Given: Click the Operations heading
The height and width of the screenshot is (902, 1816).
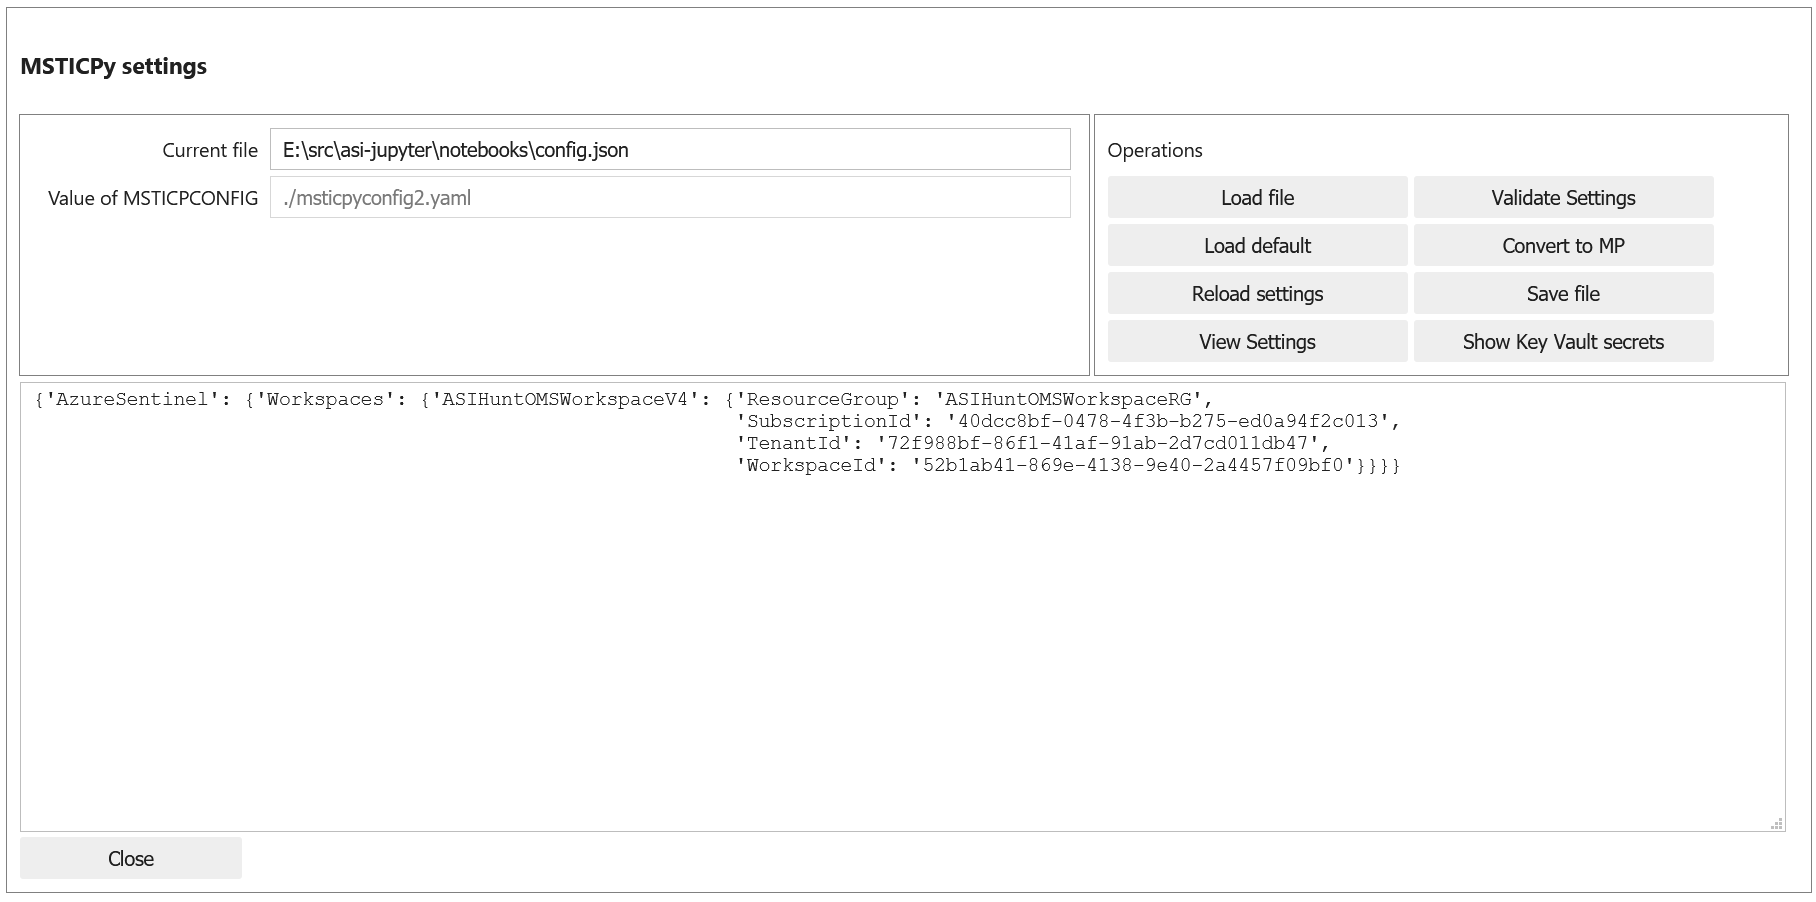Looking at the screenshot, I should 1155,150.
